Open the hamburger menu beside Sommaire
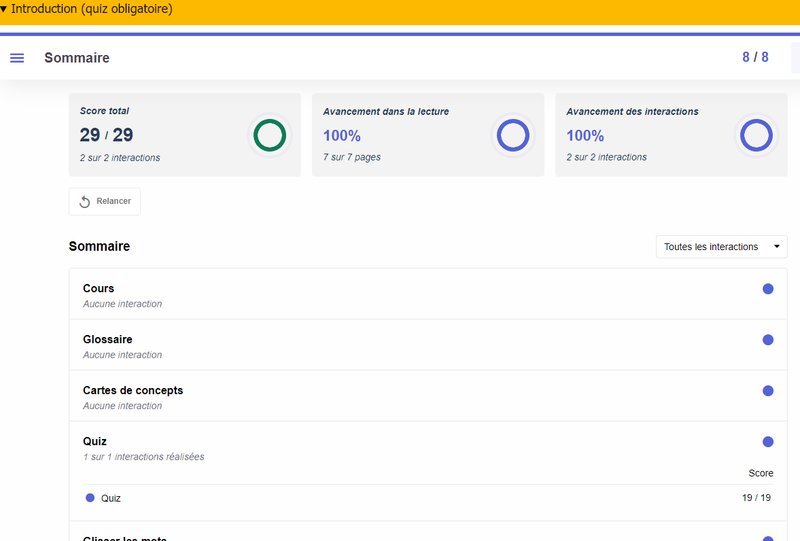 click(17, 58)
